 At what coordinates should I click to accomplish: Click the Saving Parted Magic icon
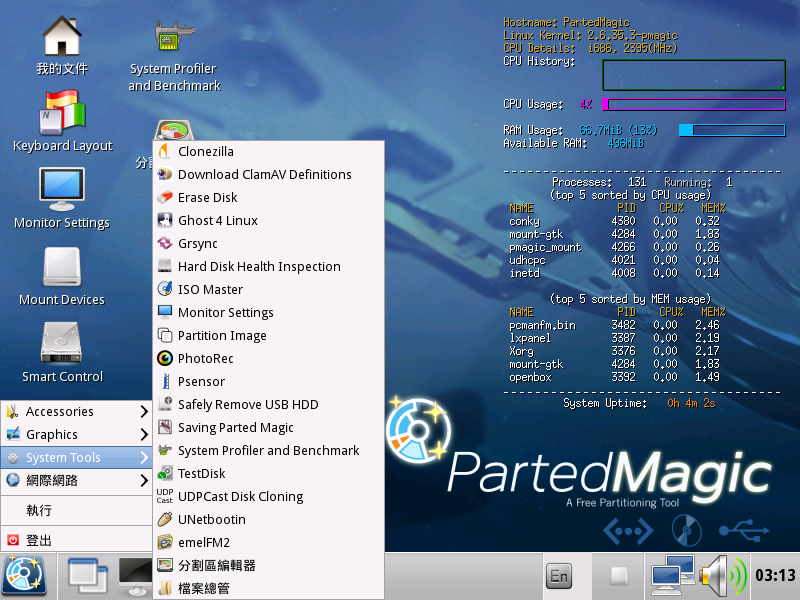pyautogui.click(x=164, y=427)
